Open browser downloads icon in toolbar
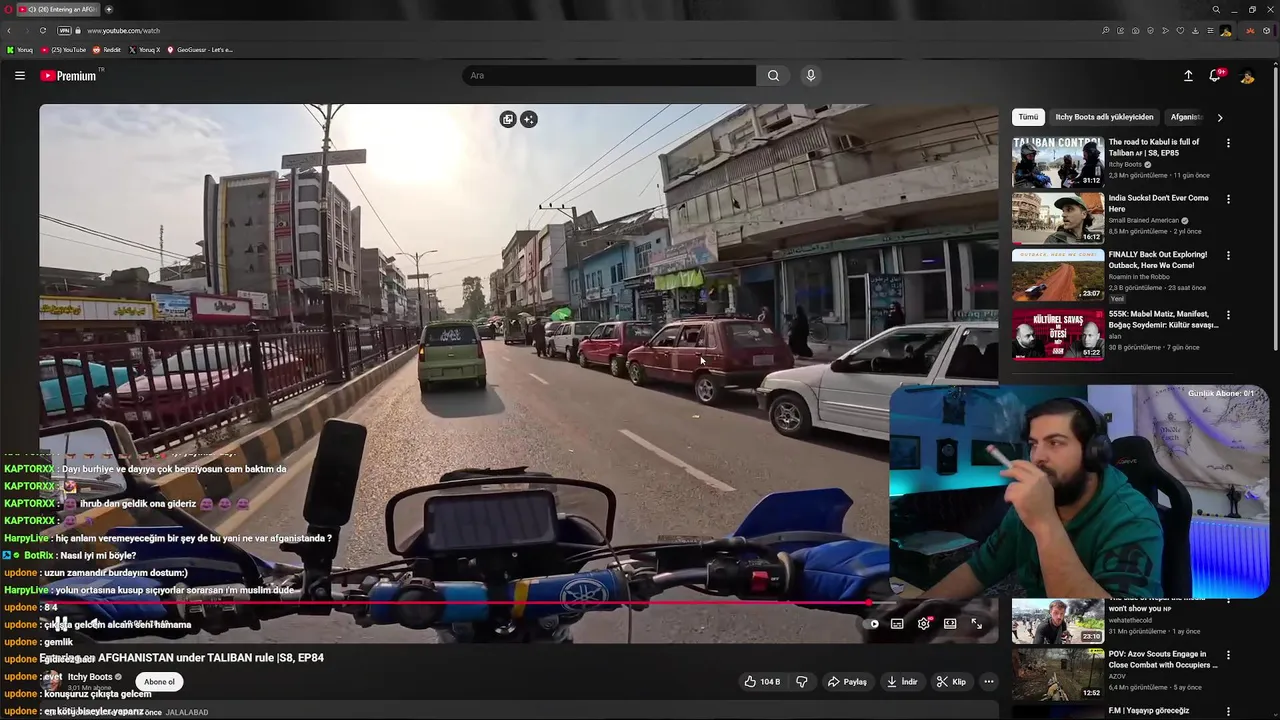The image size is (1280, 720). point(1195,30)
